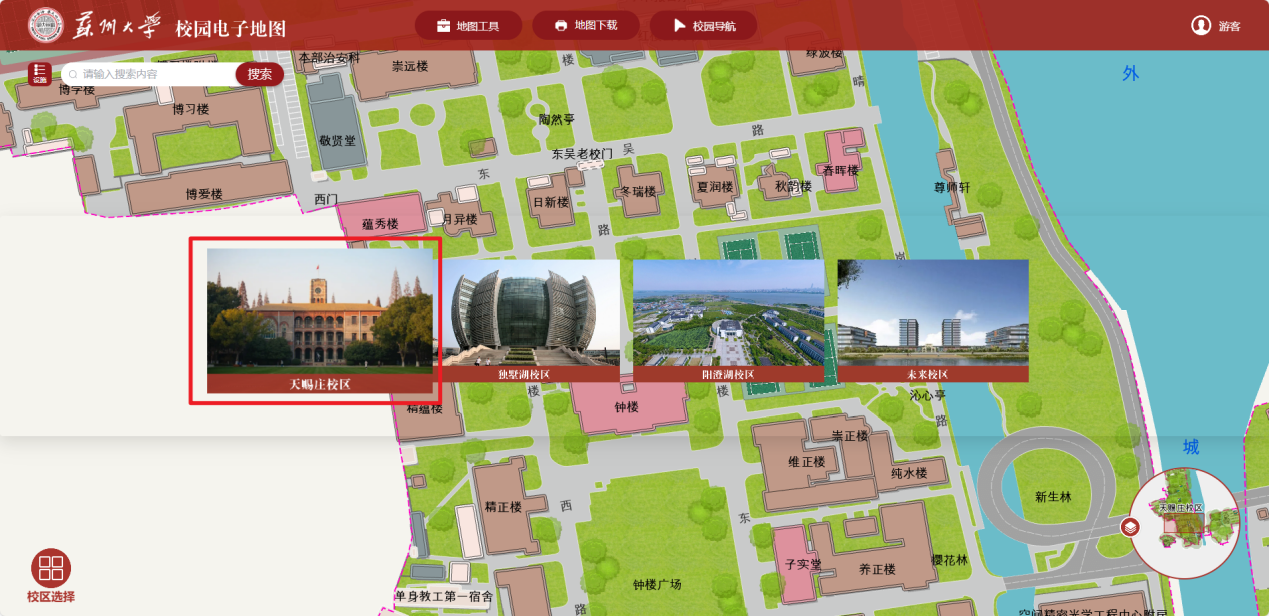Click the layers icon beside the minimap
The height and width of the screenshot is (616, 1269).
[1130, 527]
